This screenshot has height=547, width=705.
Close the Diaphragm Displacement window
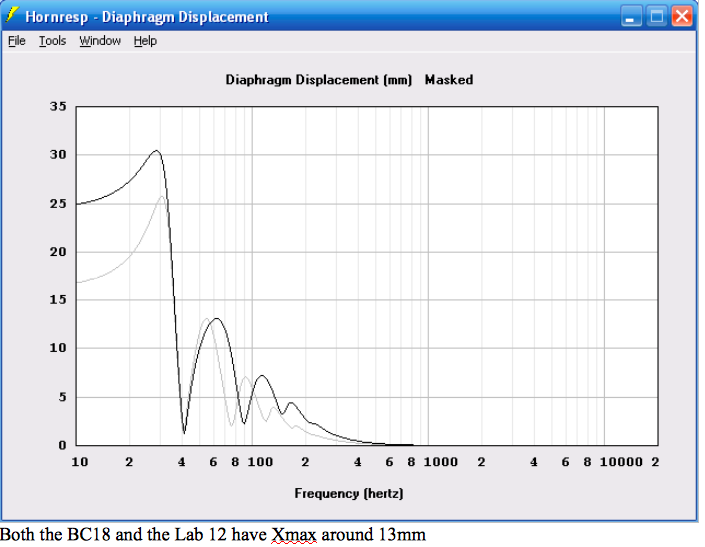point(682,16)
